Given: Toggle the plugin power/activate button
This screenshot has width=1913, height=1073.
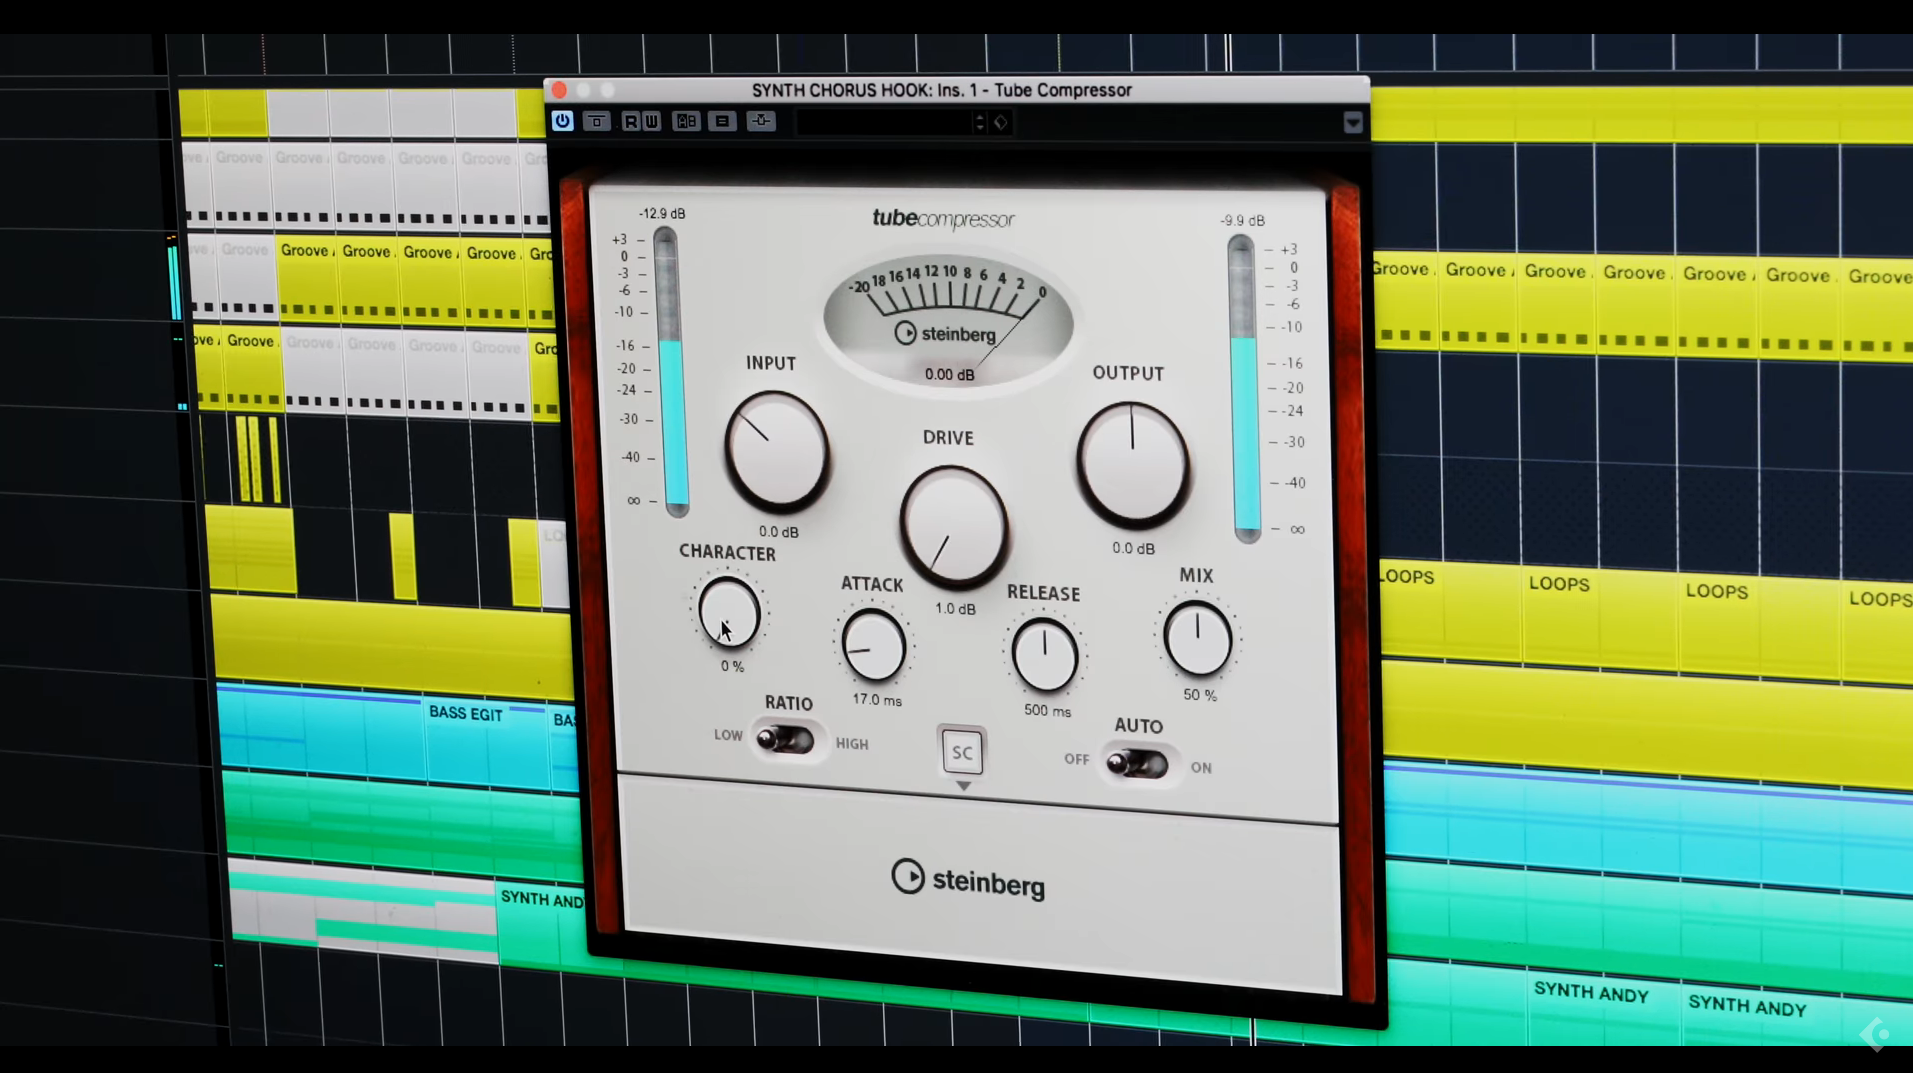Looking at the screenshot, I should tap(562, 121).
